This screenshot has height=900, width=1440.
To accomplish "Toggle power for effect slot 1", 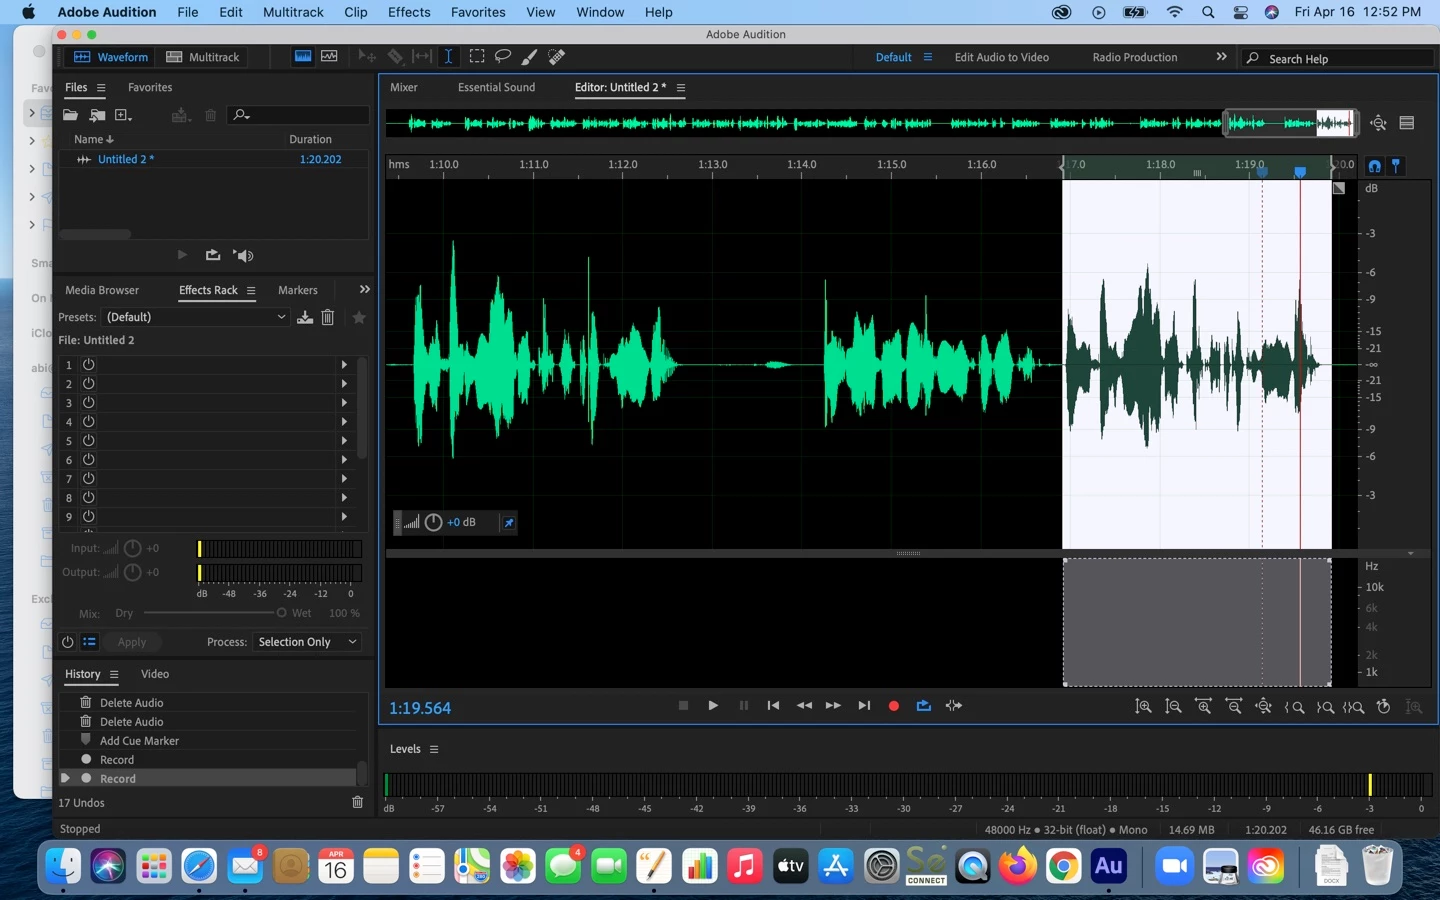I will pos(88,365).
